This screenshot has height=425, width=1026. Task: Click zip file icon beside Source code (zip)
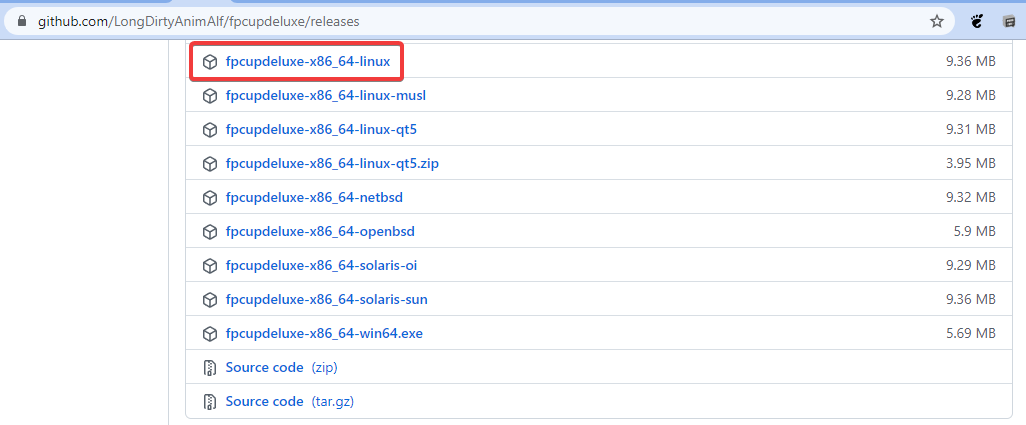[x=210, y=368]
